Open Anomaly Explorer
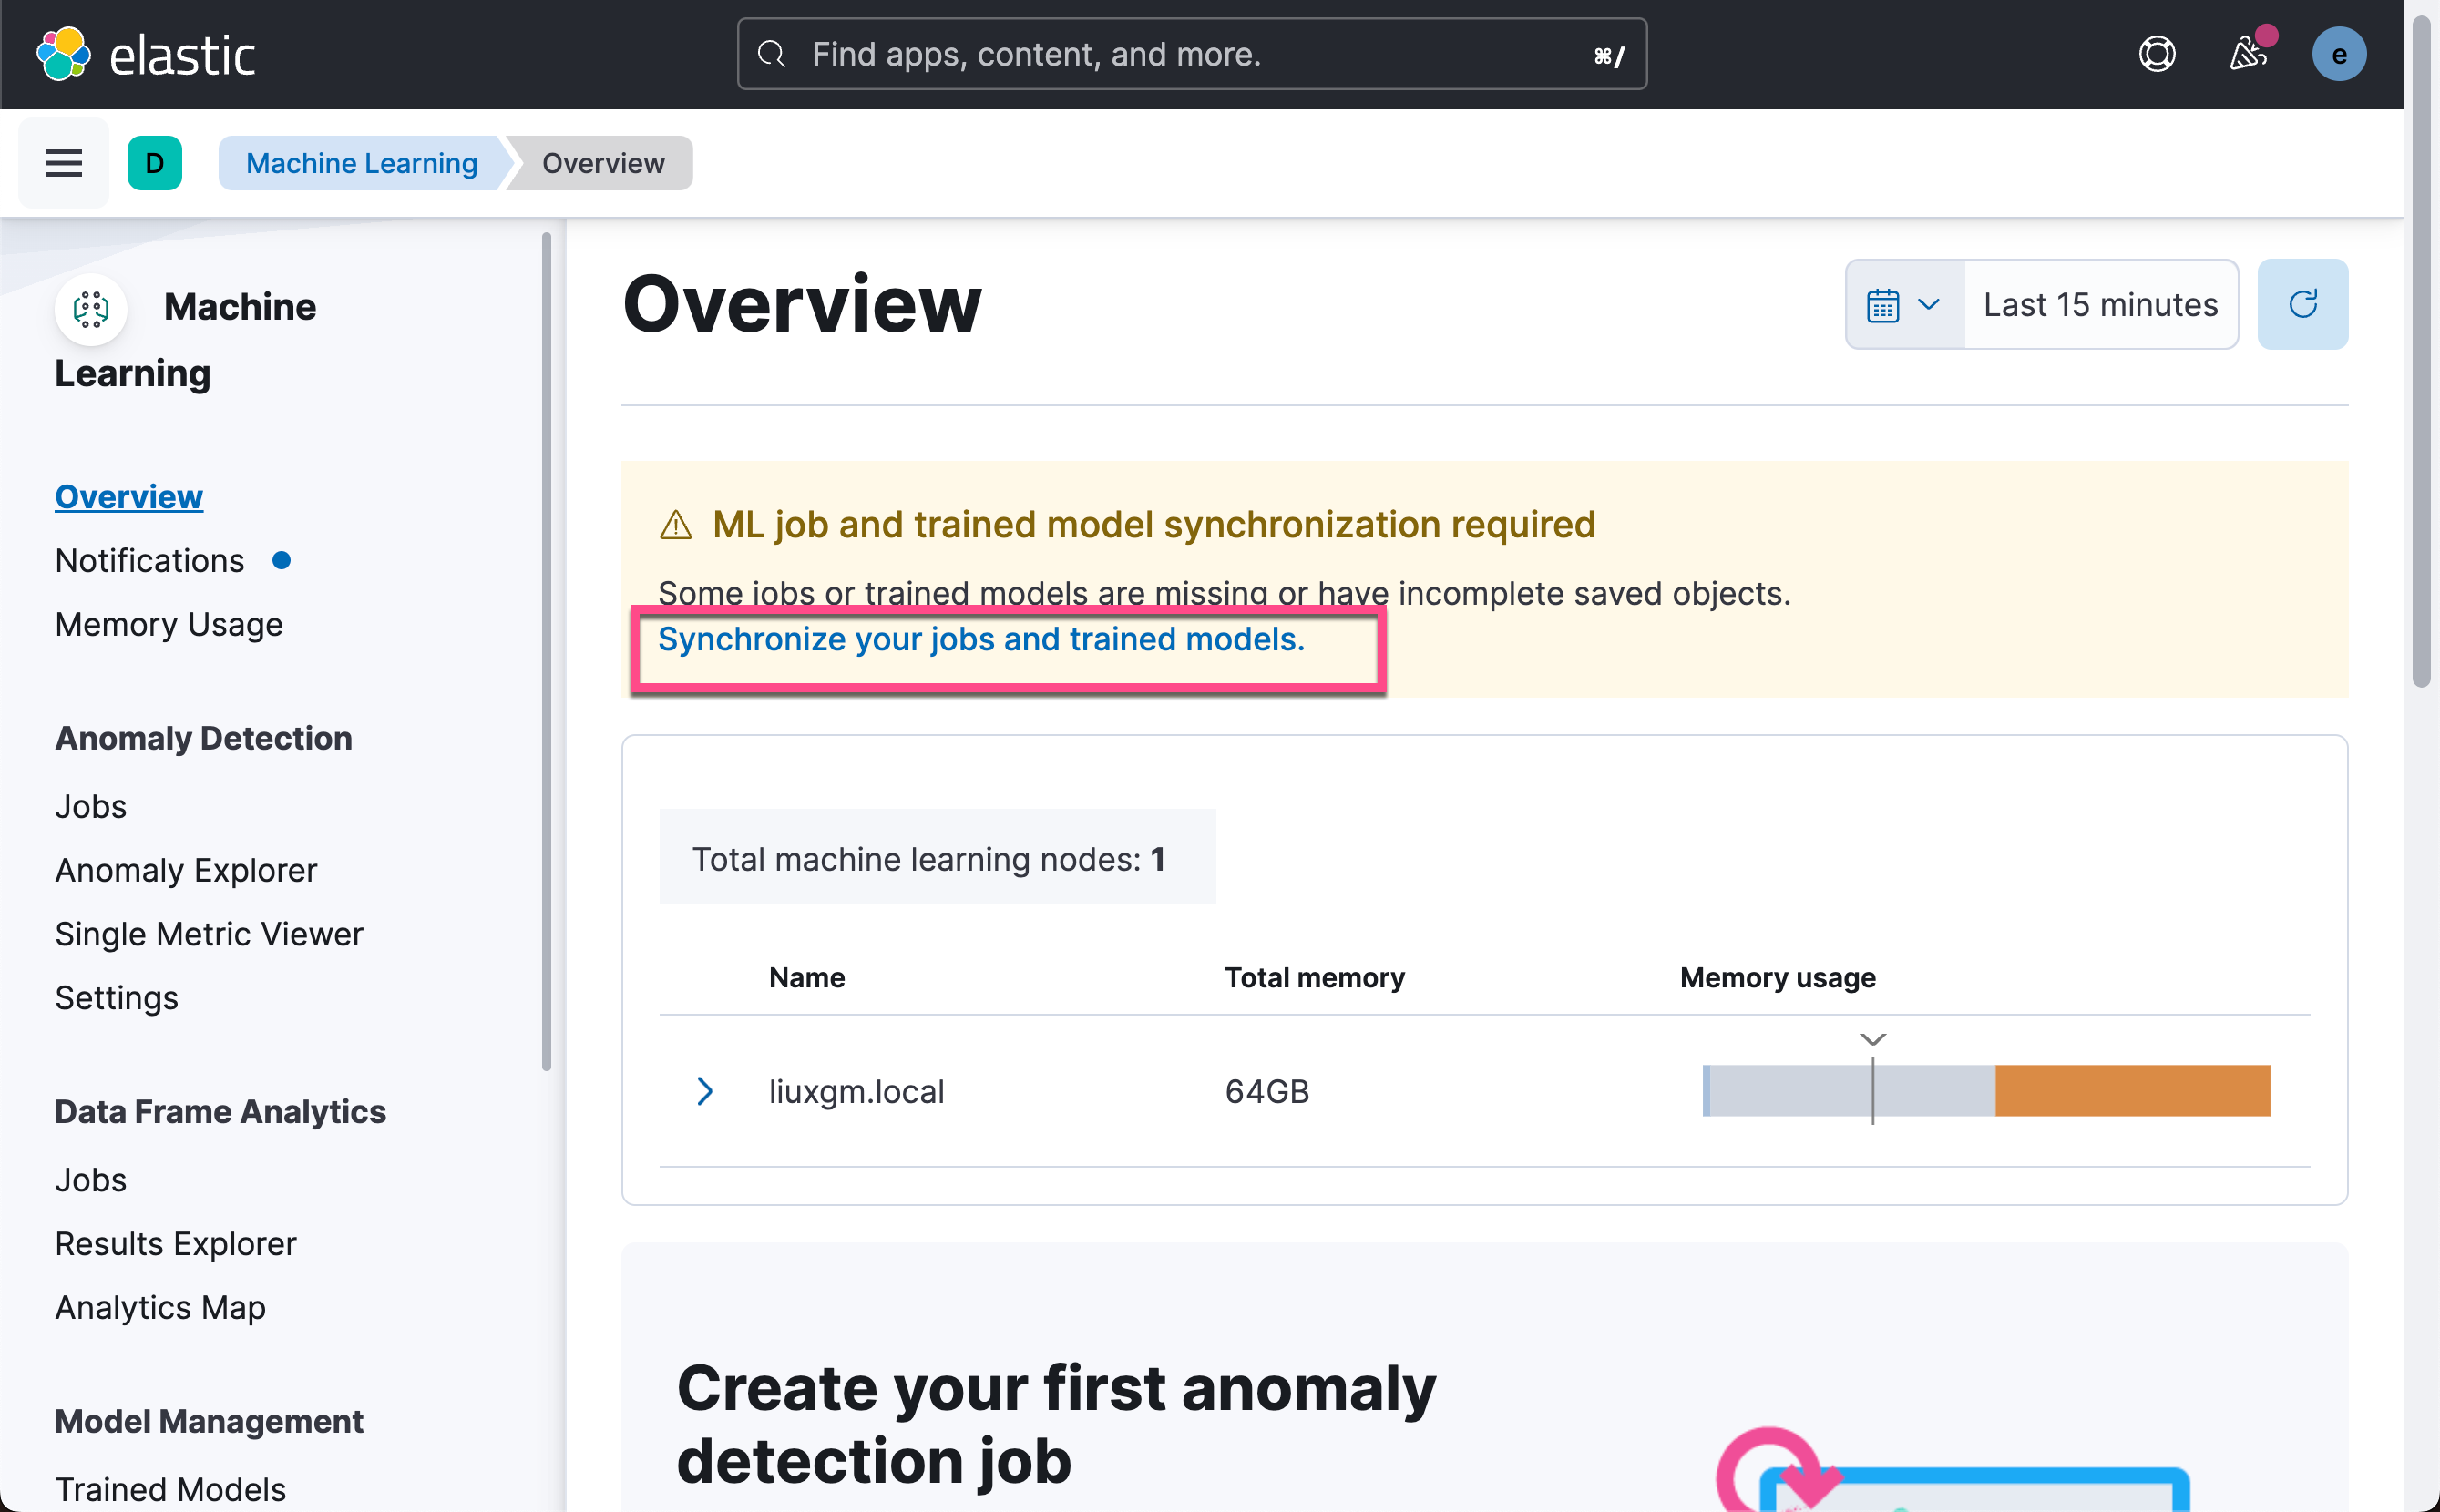The height and width of the screenshot is (1512, 2440). (x=186, y=871)
